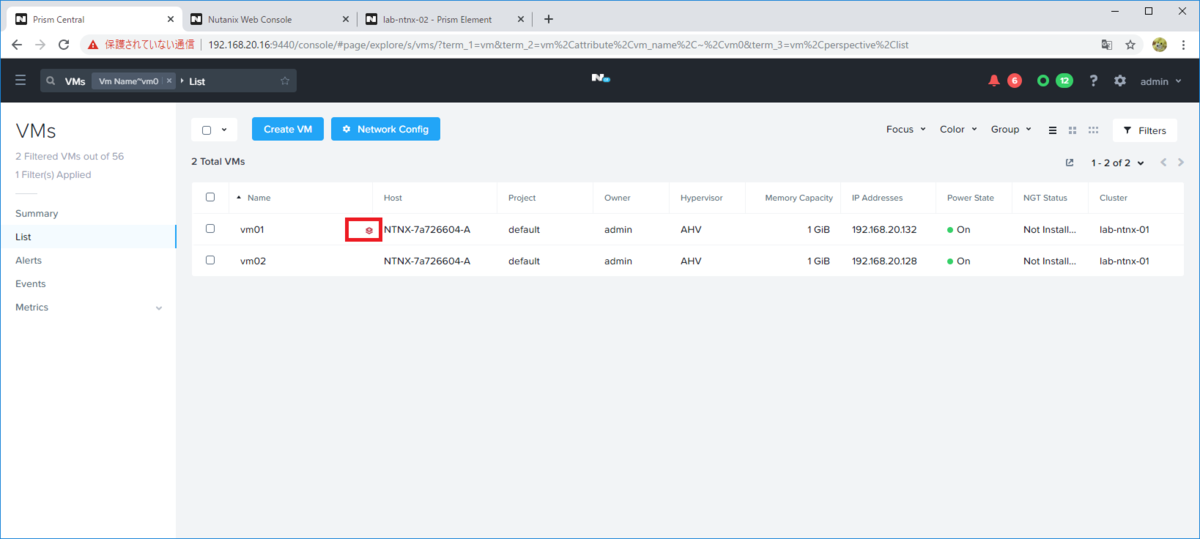Open Events in the sidebar

[30, 284]
